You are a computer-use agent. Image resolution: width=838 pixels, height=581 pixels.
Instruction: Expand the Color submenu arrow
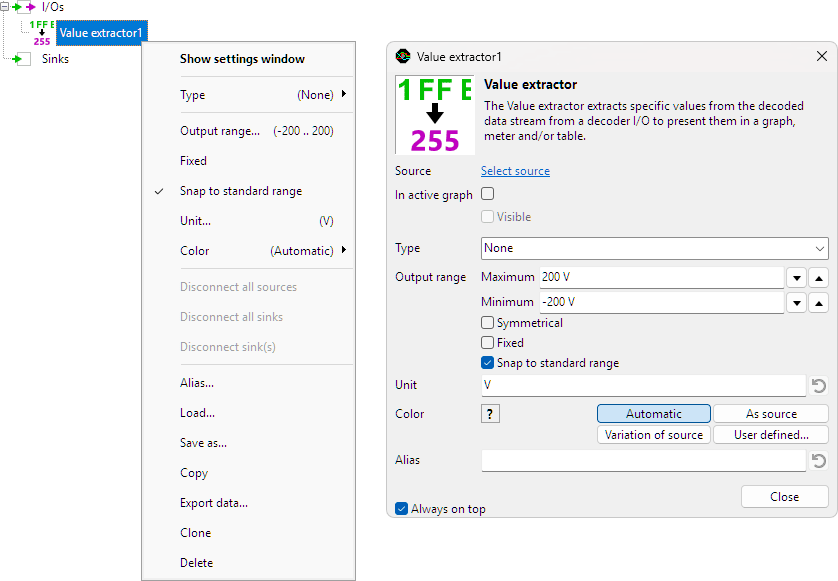(x=344, y=250)
